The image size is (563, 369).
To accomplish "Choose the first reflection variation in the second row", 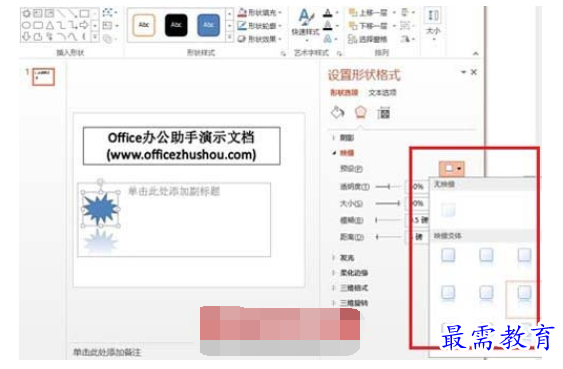I will coord(448,294).
